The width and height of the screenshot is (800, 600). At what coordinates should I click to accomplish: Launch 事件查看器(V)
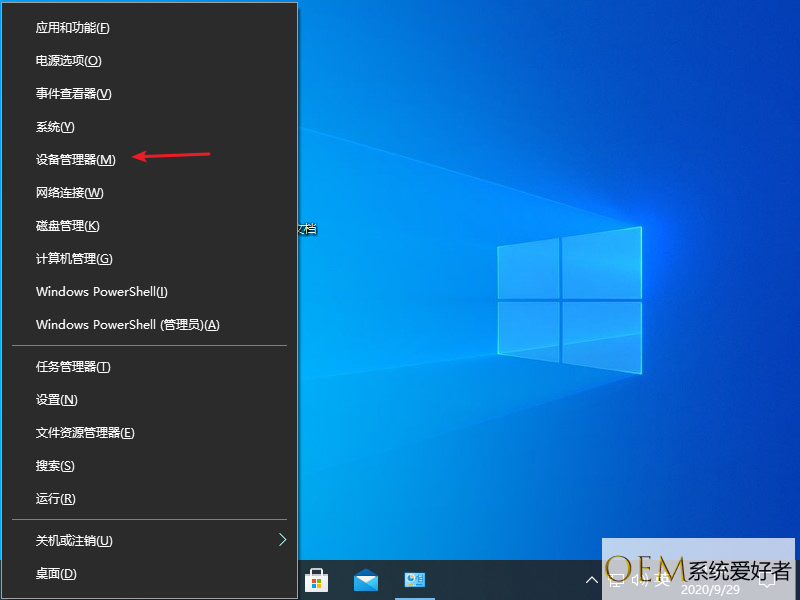[x=74, y=94]
